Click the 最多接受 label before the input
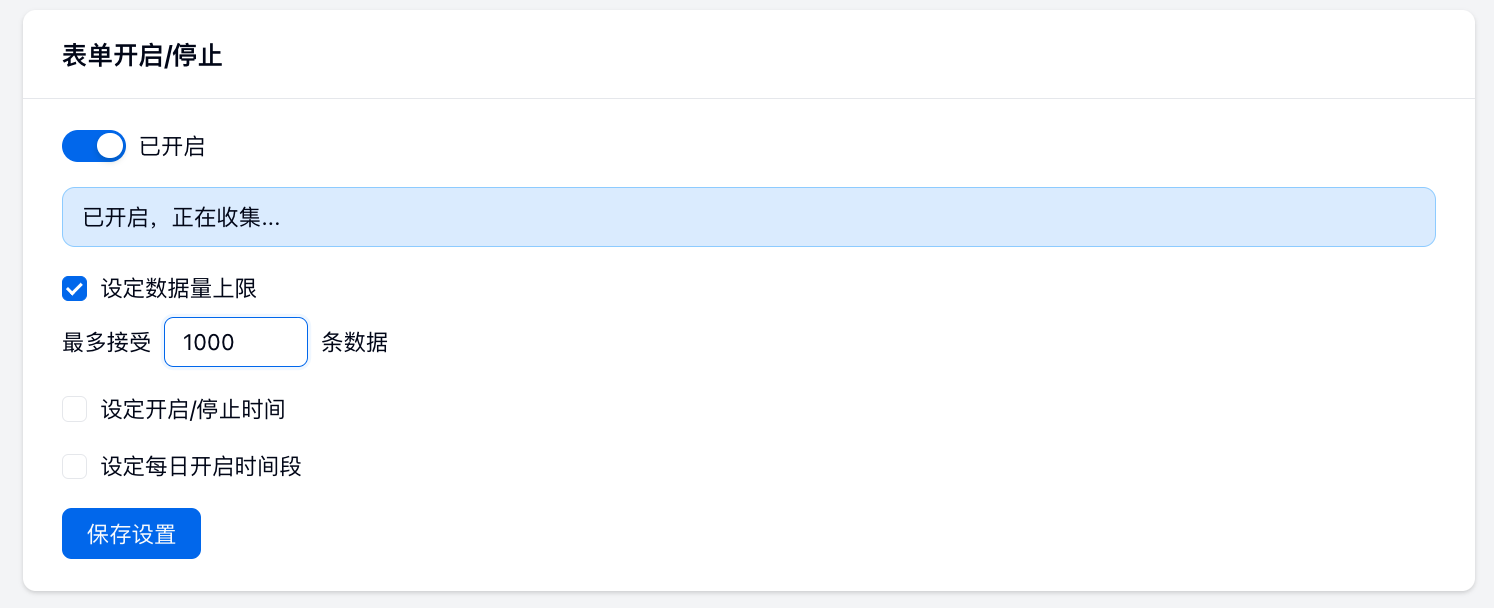The image size is (1494, 608). tap(106, 342)
